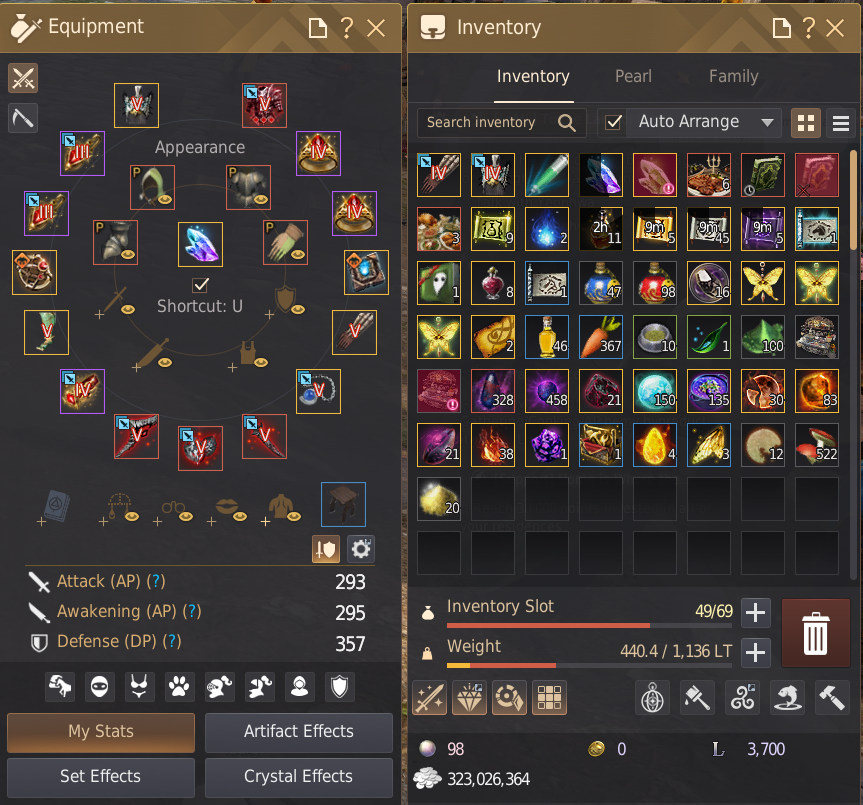This screenshot has height=805, width=863.
Task: Click the carrot item stack 367
Action: coord(601,337)
